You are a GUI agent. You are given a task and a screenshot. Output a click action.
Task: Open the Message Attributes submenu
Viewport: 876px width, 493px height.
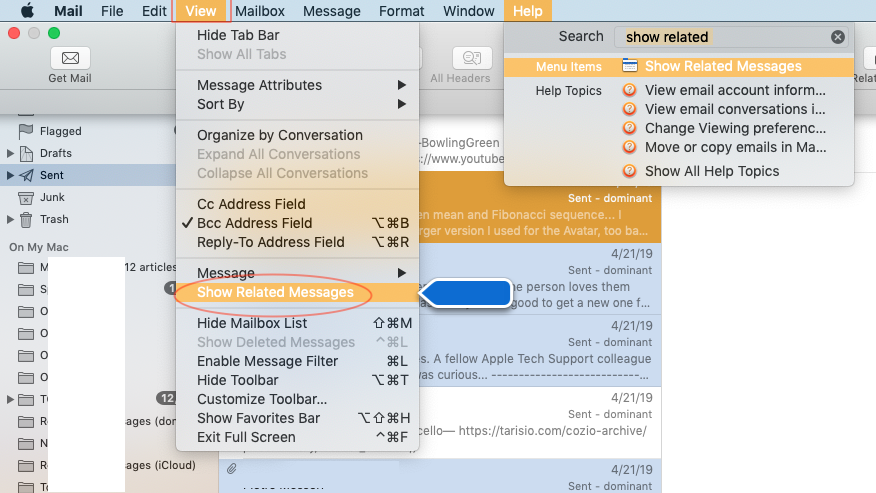297,85
